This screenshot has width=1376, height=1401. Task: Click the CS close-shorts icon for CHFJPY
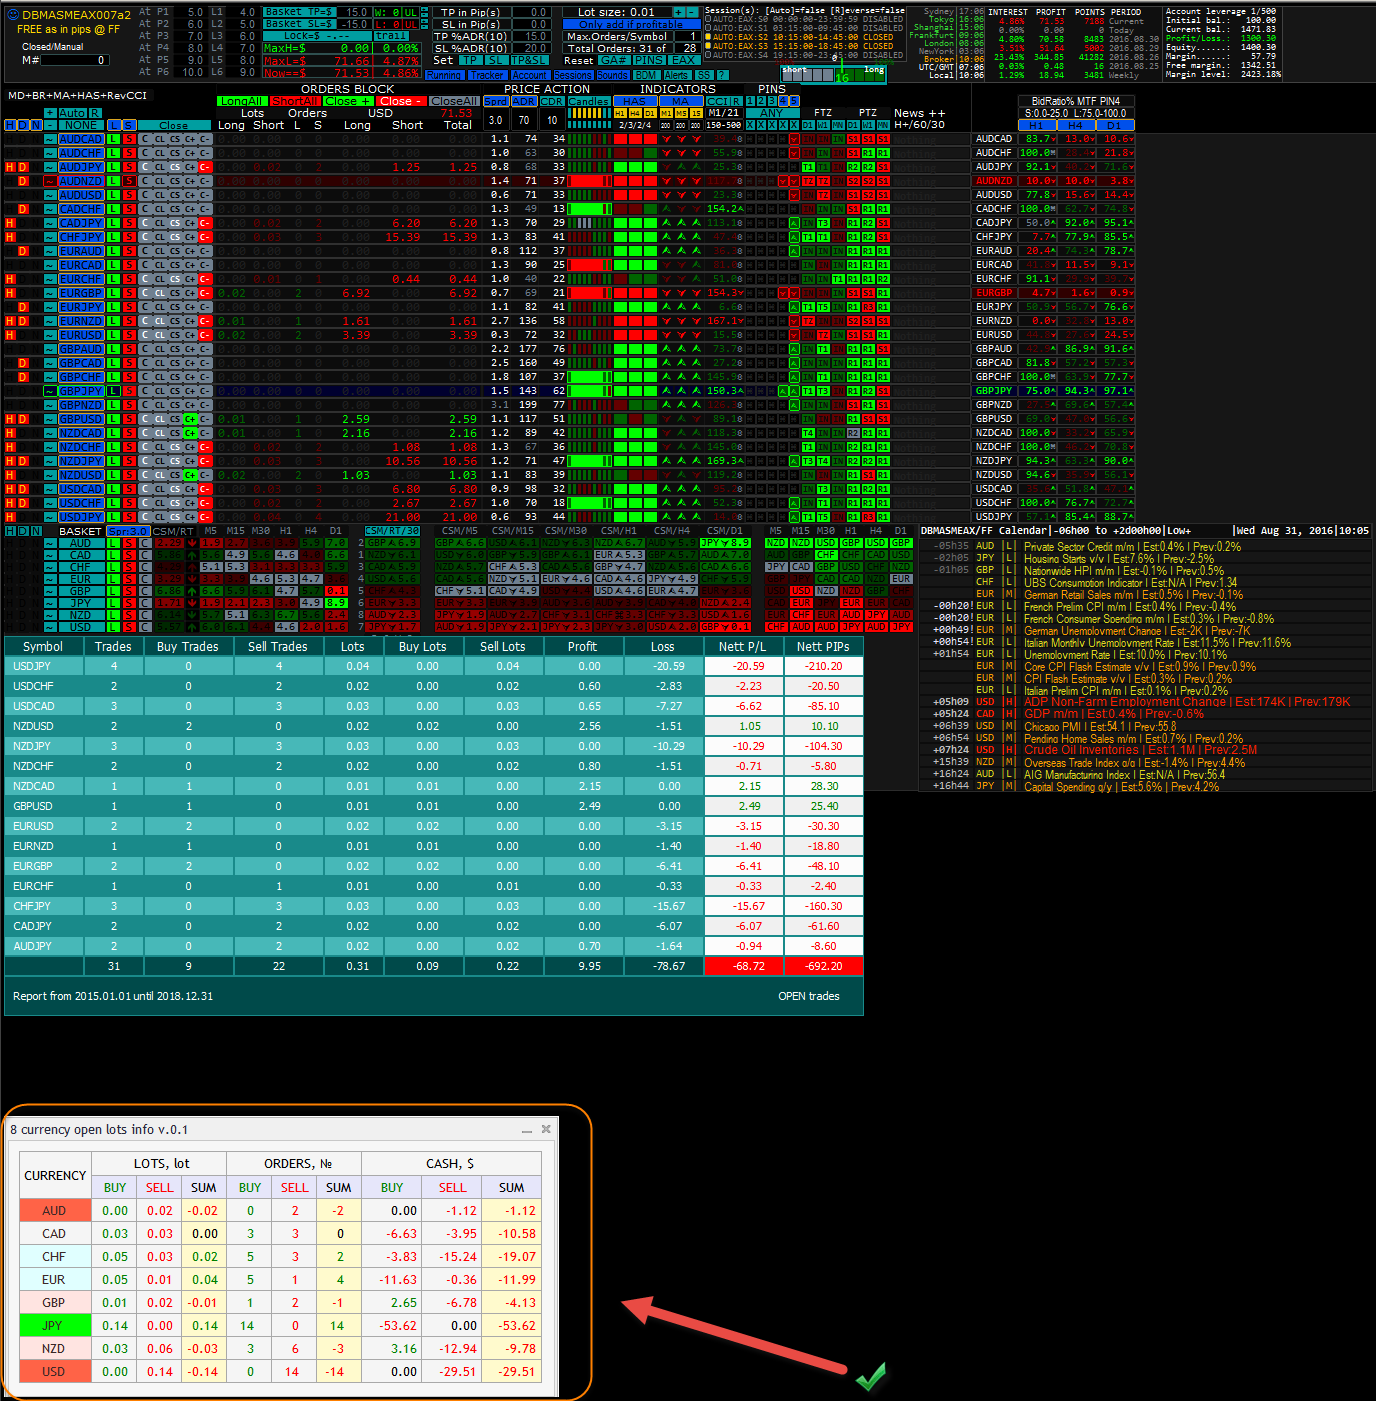pos(175,237)
